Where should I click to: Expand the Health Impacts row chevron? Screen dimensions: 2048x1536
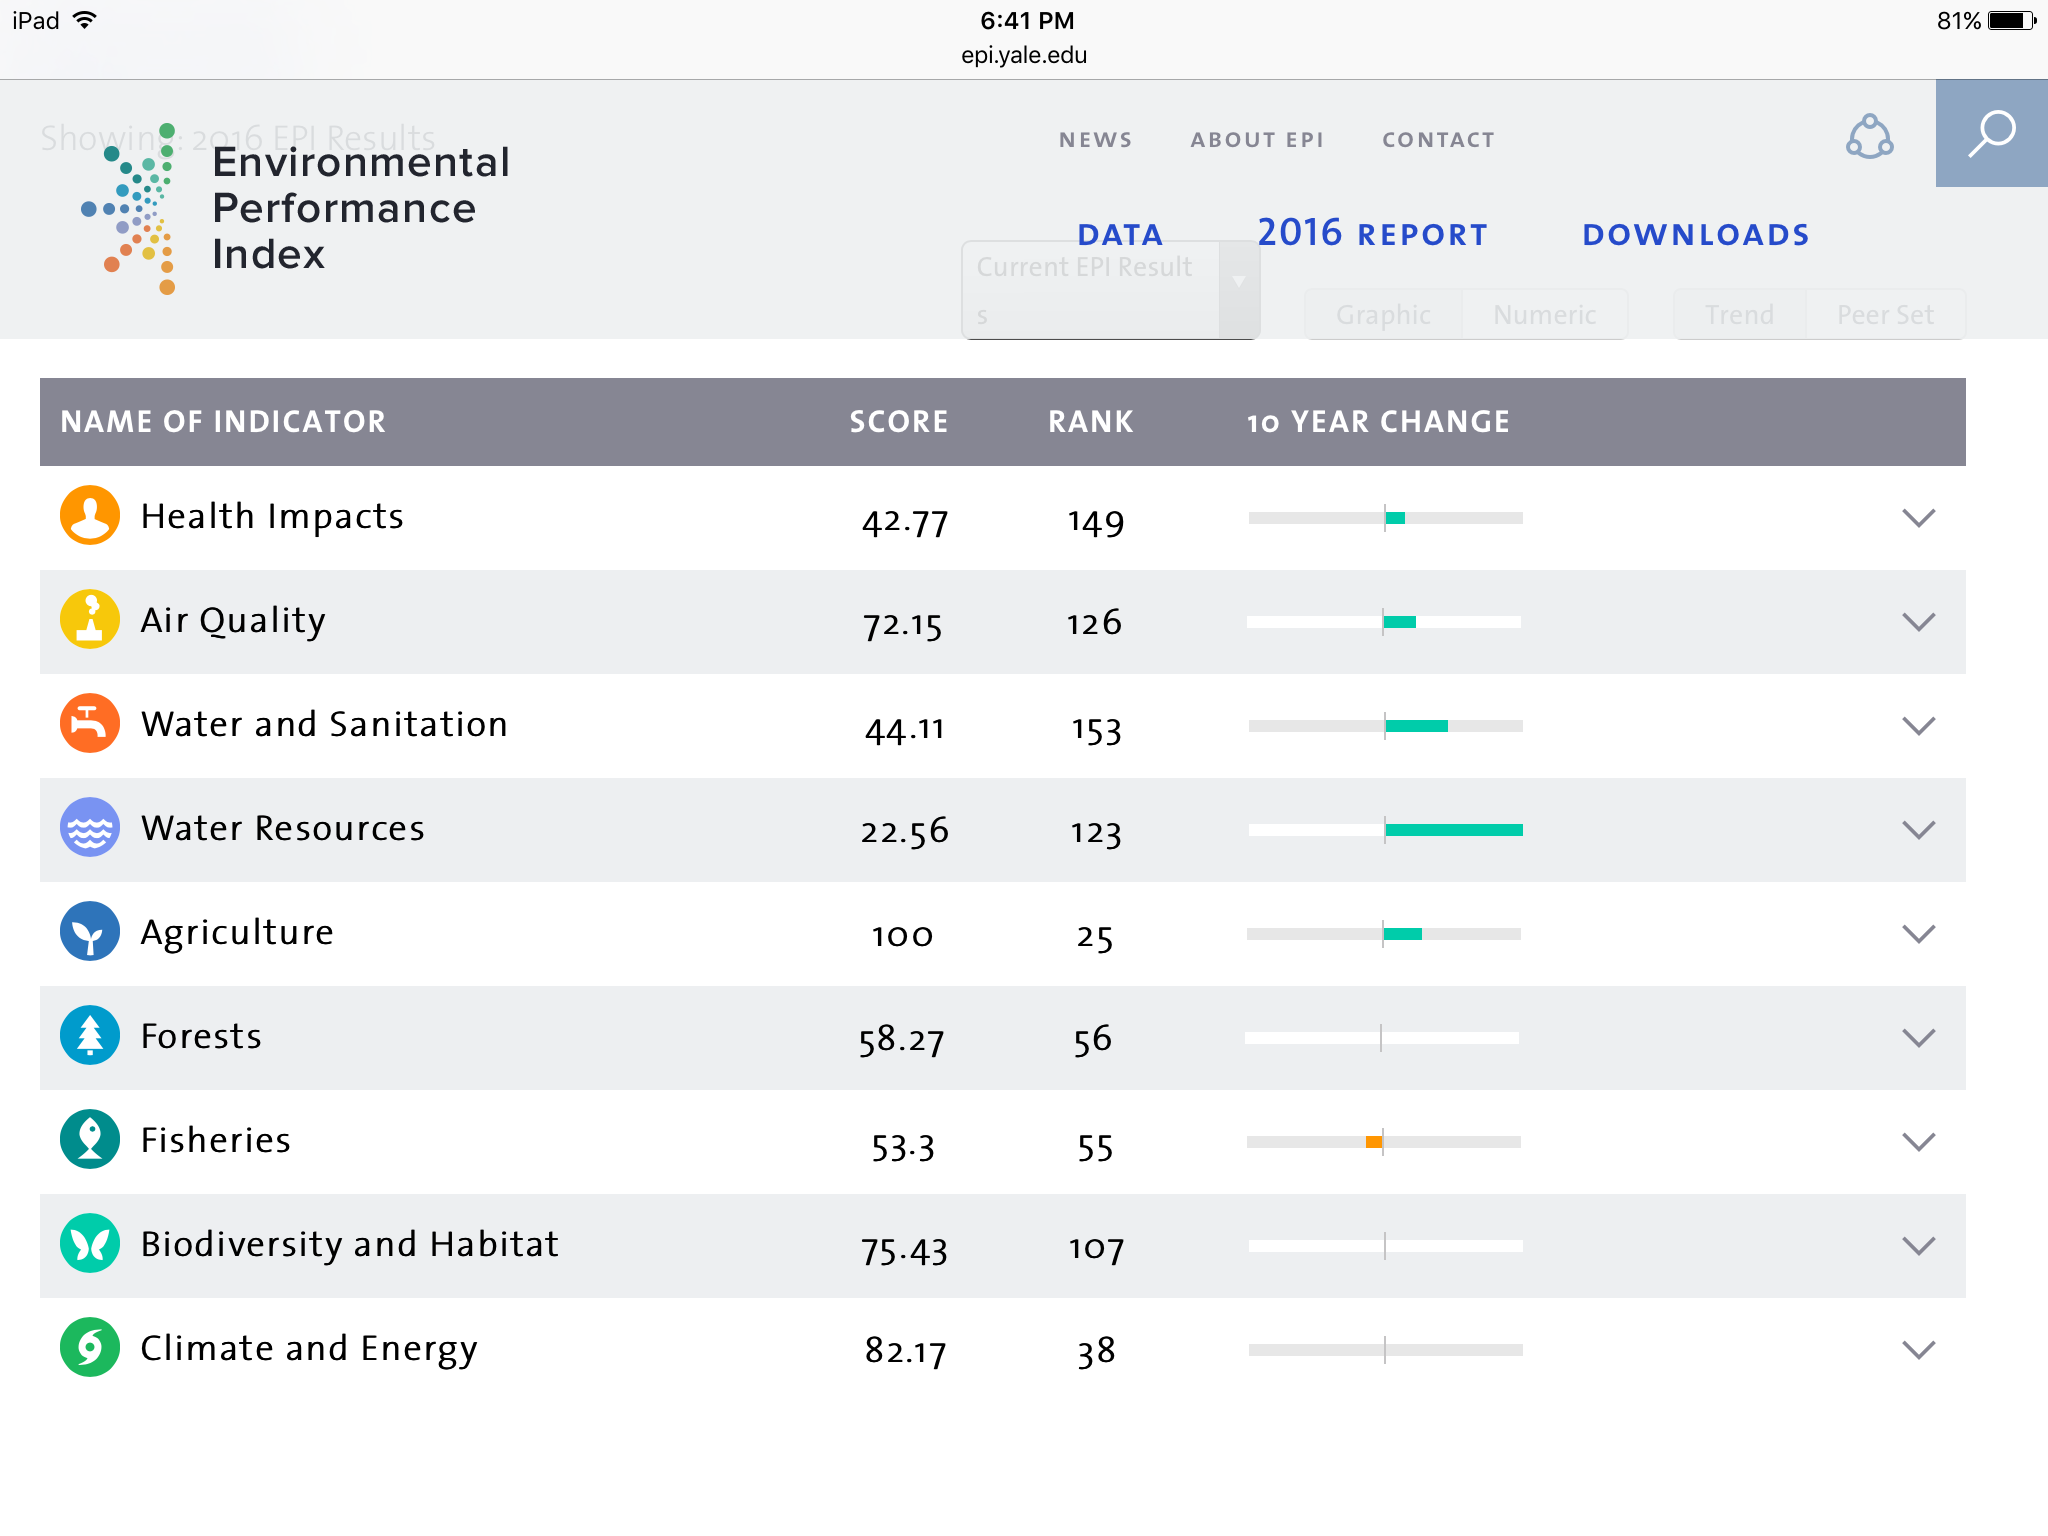click(1918, 518)
